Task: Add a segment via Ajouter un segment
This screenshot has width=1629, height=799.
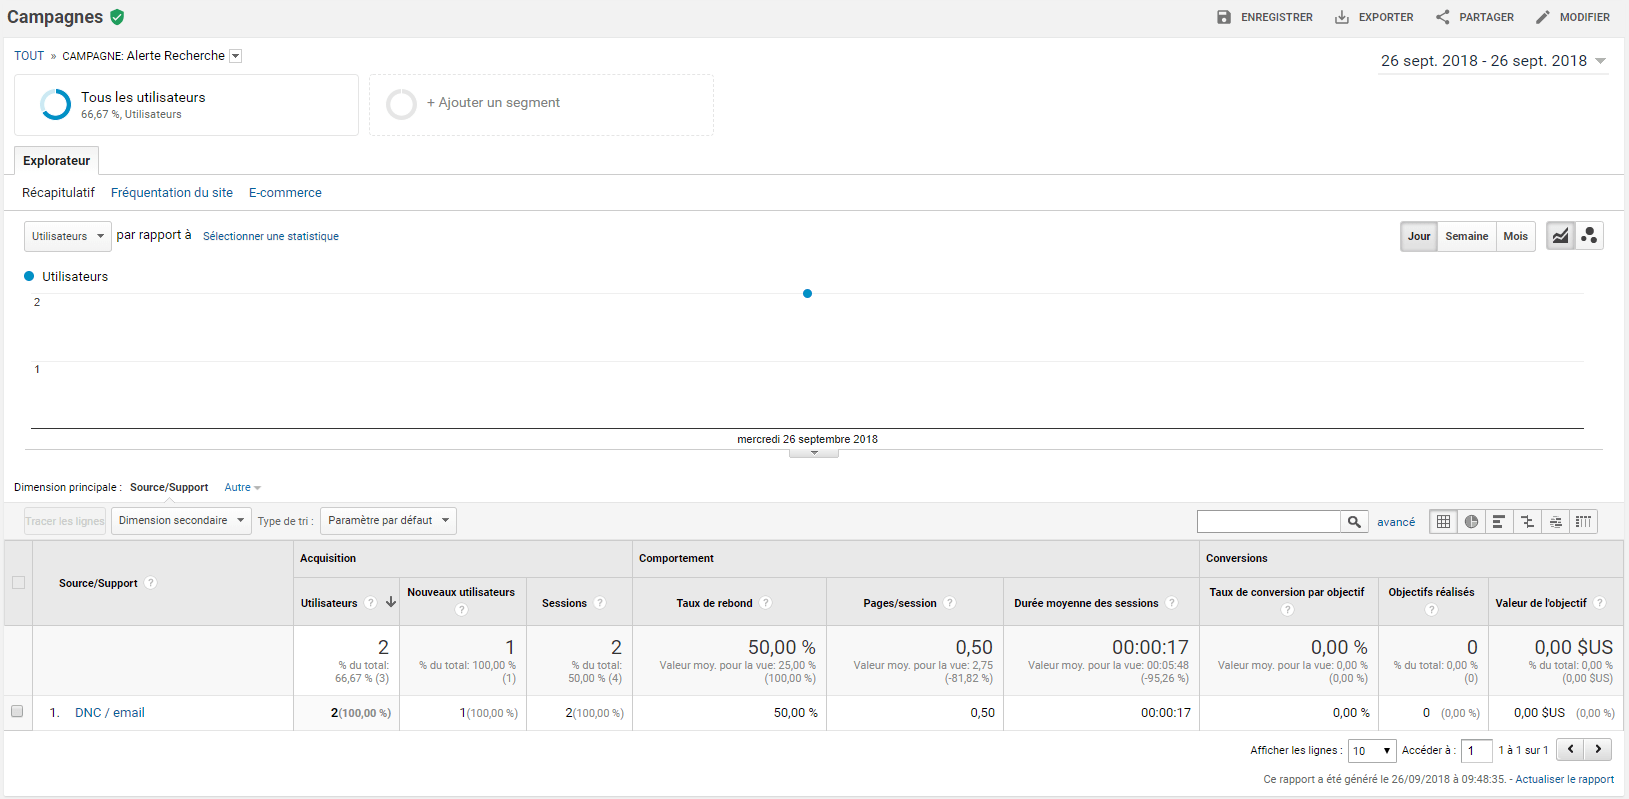Action: point(541,105)
